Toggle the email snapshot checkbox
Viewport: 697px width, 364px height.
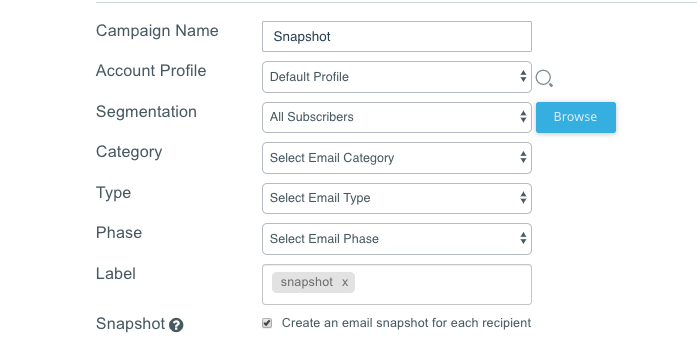(267, 323)
